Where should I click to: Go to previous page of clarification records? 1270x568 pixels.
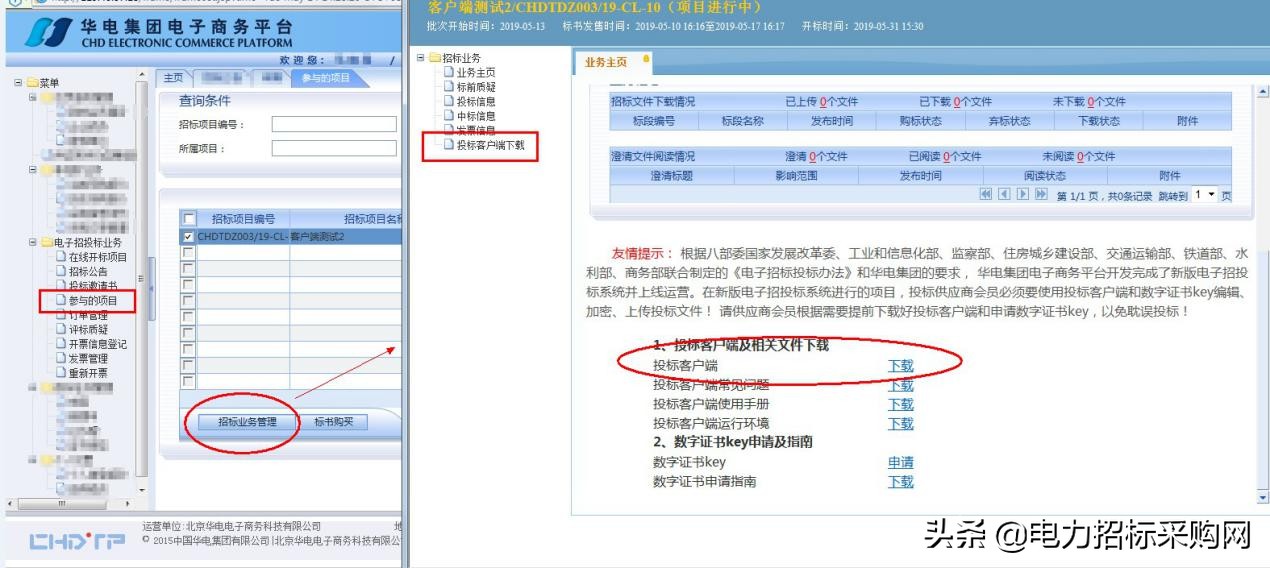(x=1005, y=194)
